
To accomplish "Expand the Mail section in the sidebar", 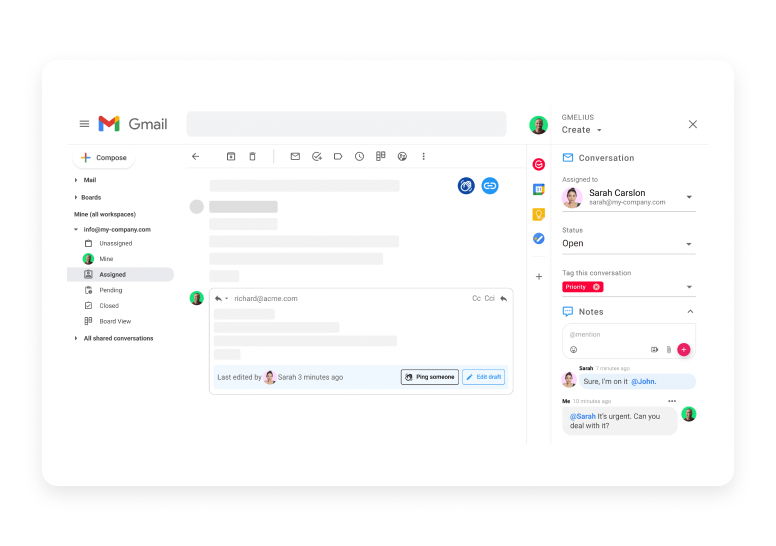I will coord(76,180).
